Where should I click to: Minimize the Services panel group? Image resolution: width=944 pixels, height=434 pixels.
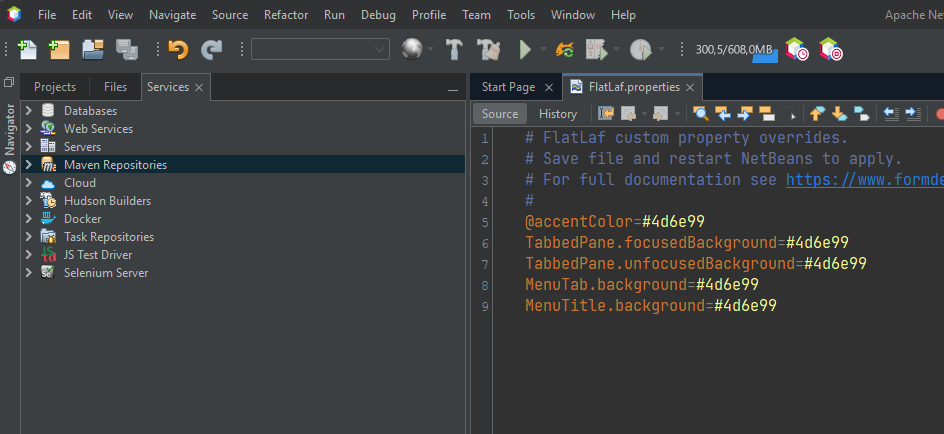point(453,89)
